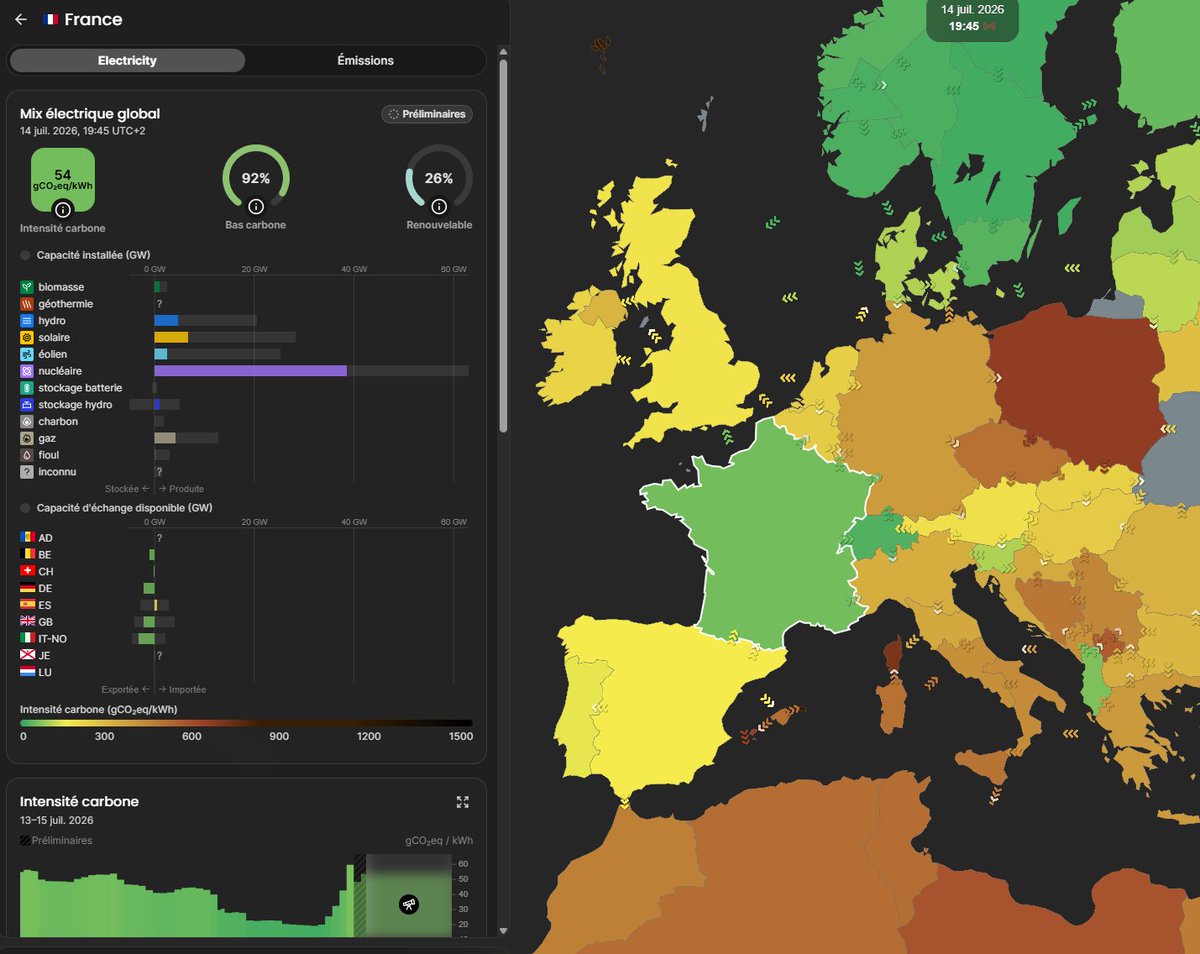Select the AD Andorra exchange row flag

tap(27, 538)
